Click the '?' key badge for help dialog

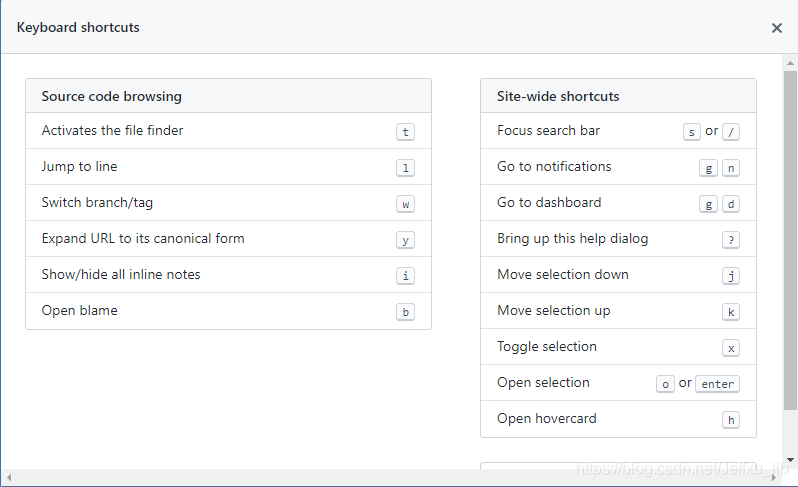(x=731, y=240)
